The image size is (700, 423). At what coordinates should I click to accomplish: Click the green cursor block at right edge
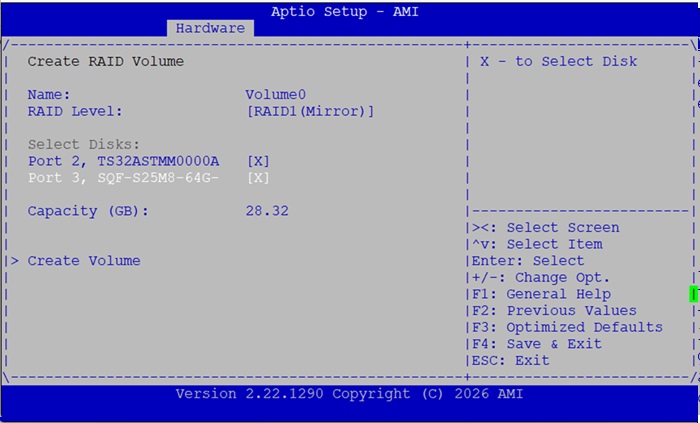point(693,294)
